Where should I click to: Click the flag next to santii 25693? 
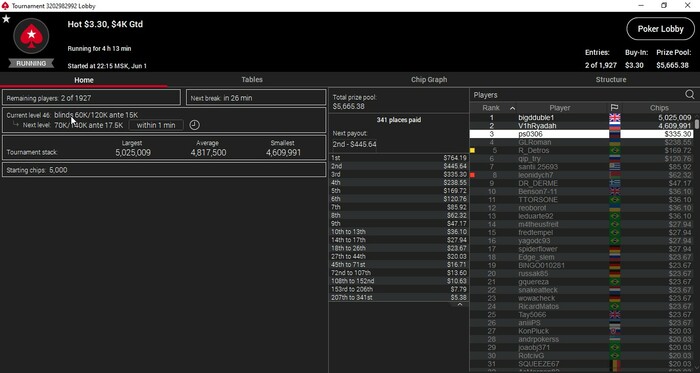615,167
